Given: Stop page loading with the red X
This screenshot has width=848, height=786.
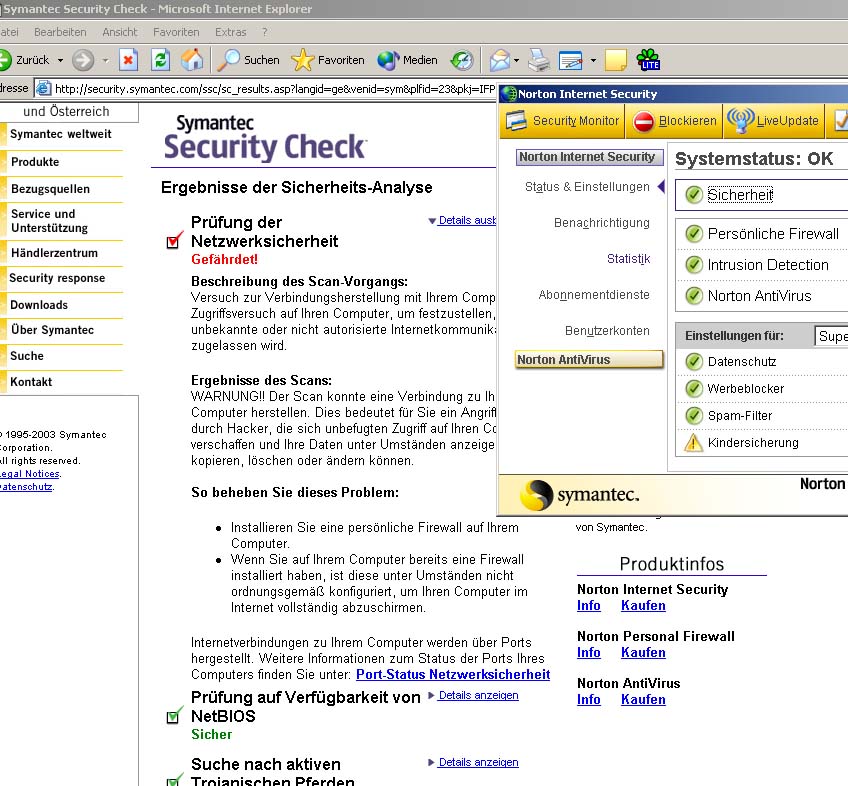Looking at the screenshot, I should [x=128, y=60].
